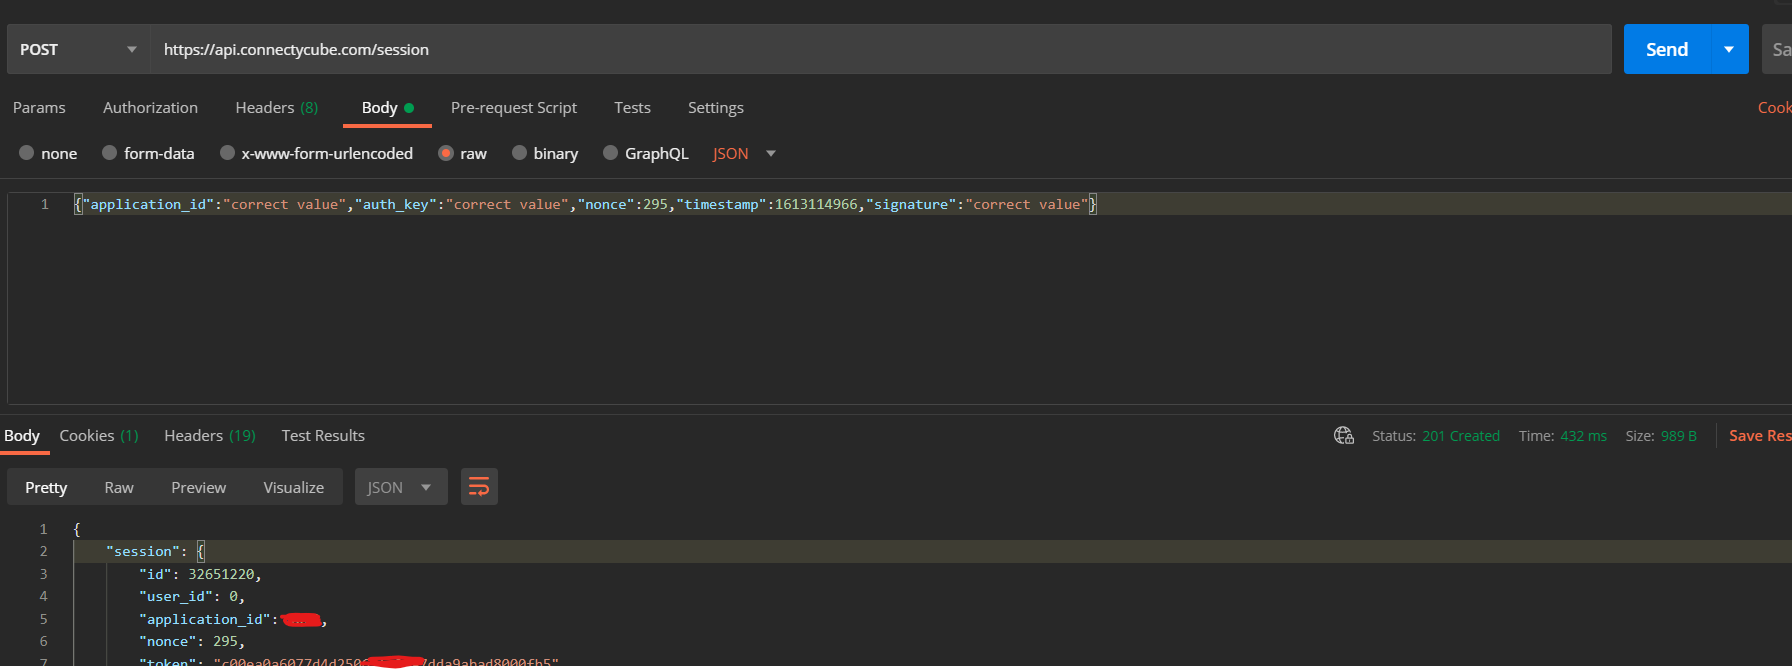Click the "nonce" key in request body
Image resolution: width=1792 pixels, height=669 pixels.
tap(606, 204)
